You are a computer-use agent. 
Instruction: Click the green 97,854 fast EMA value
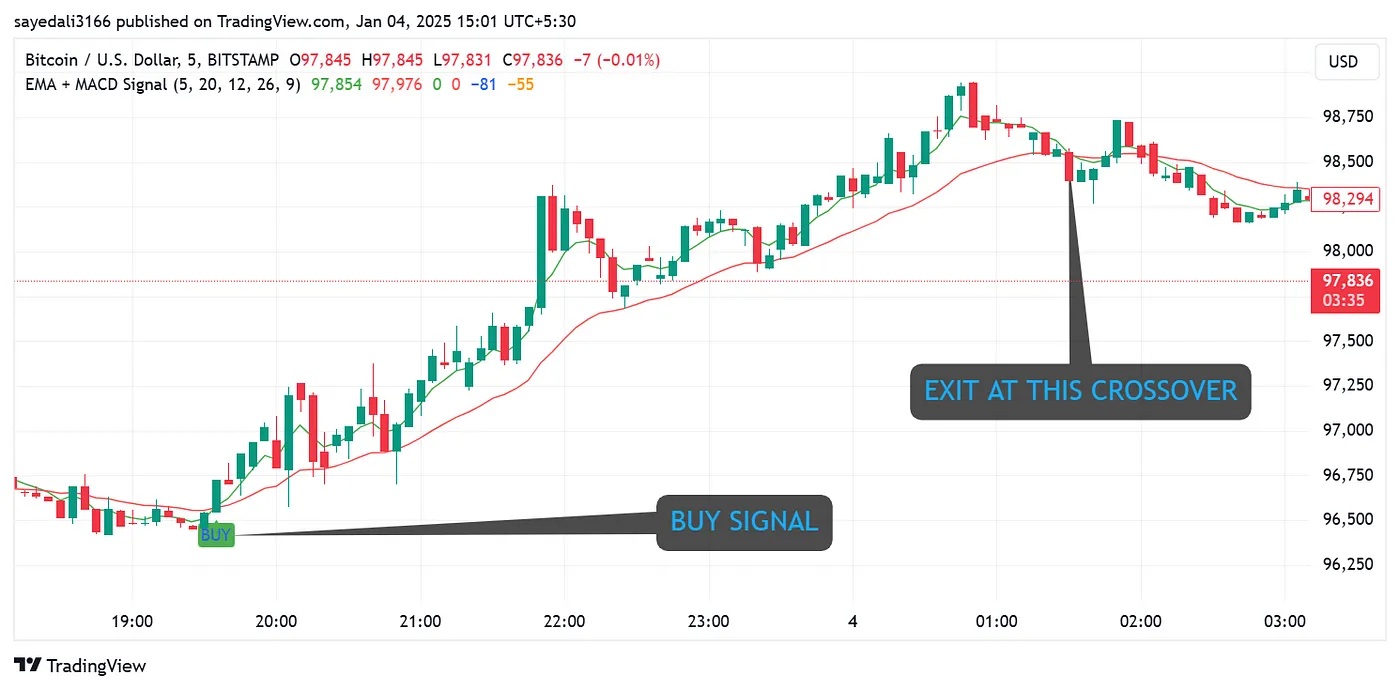336,84
